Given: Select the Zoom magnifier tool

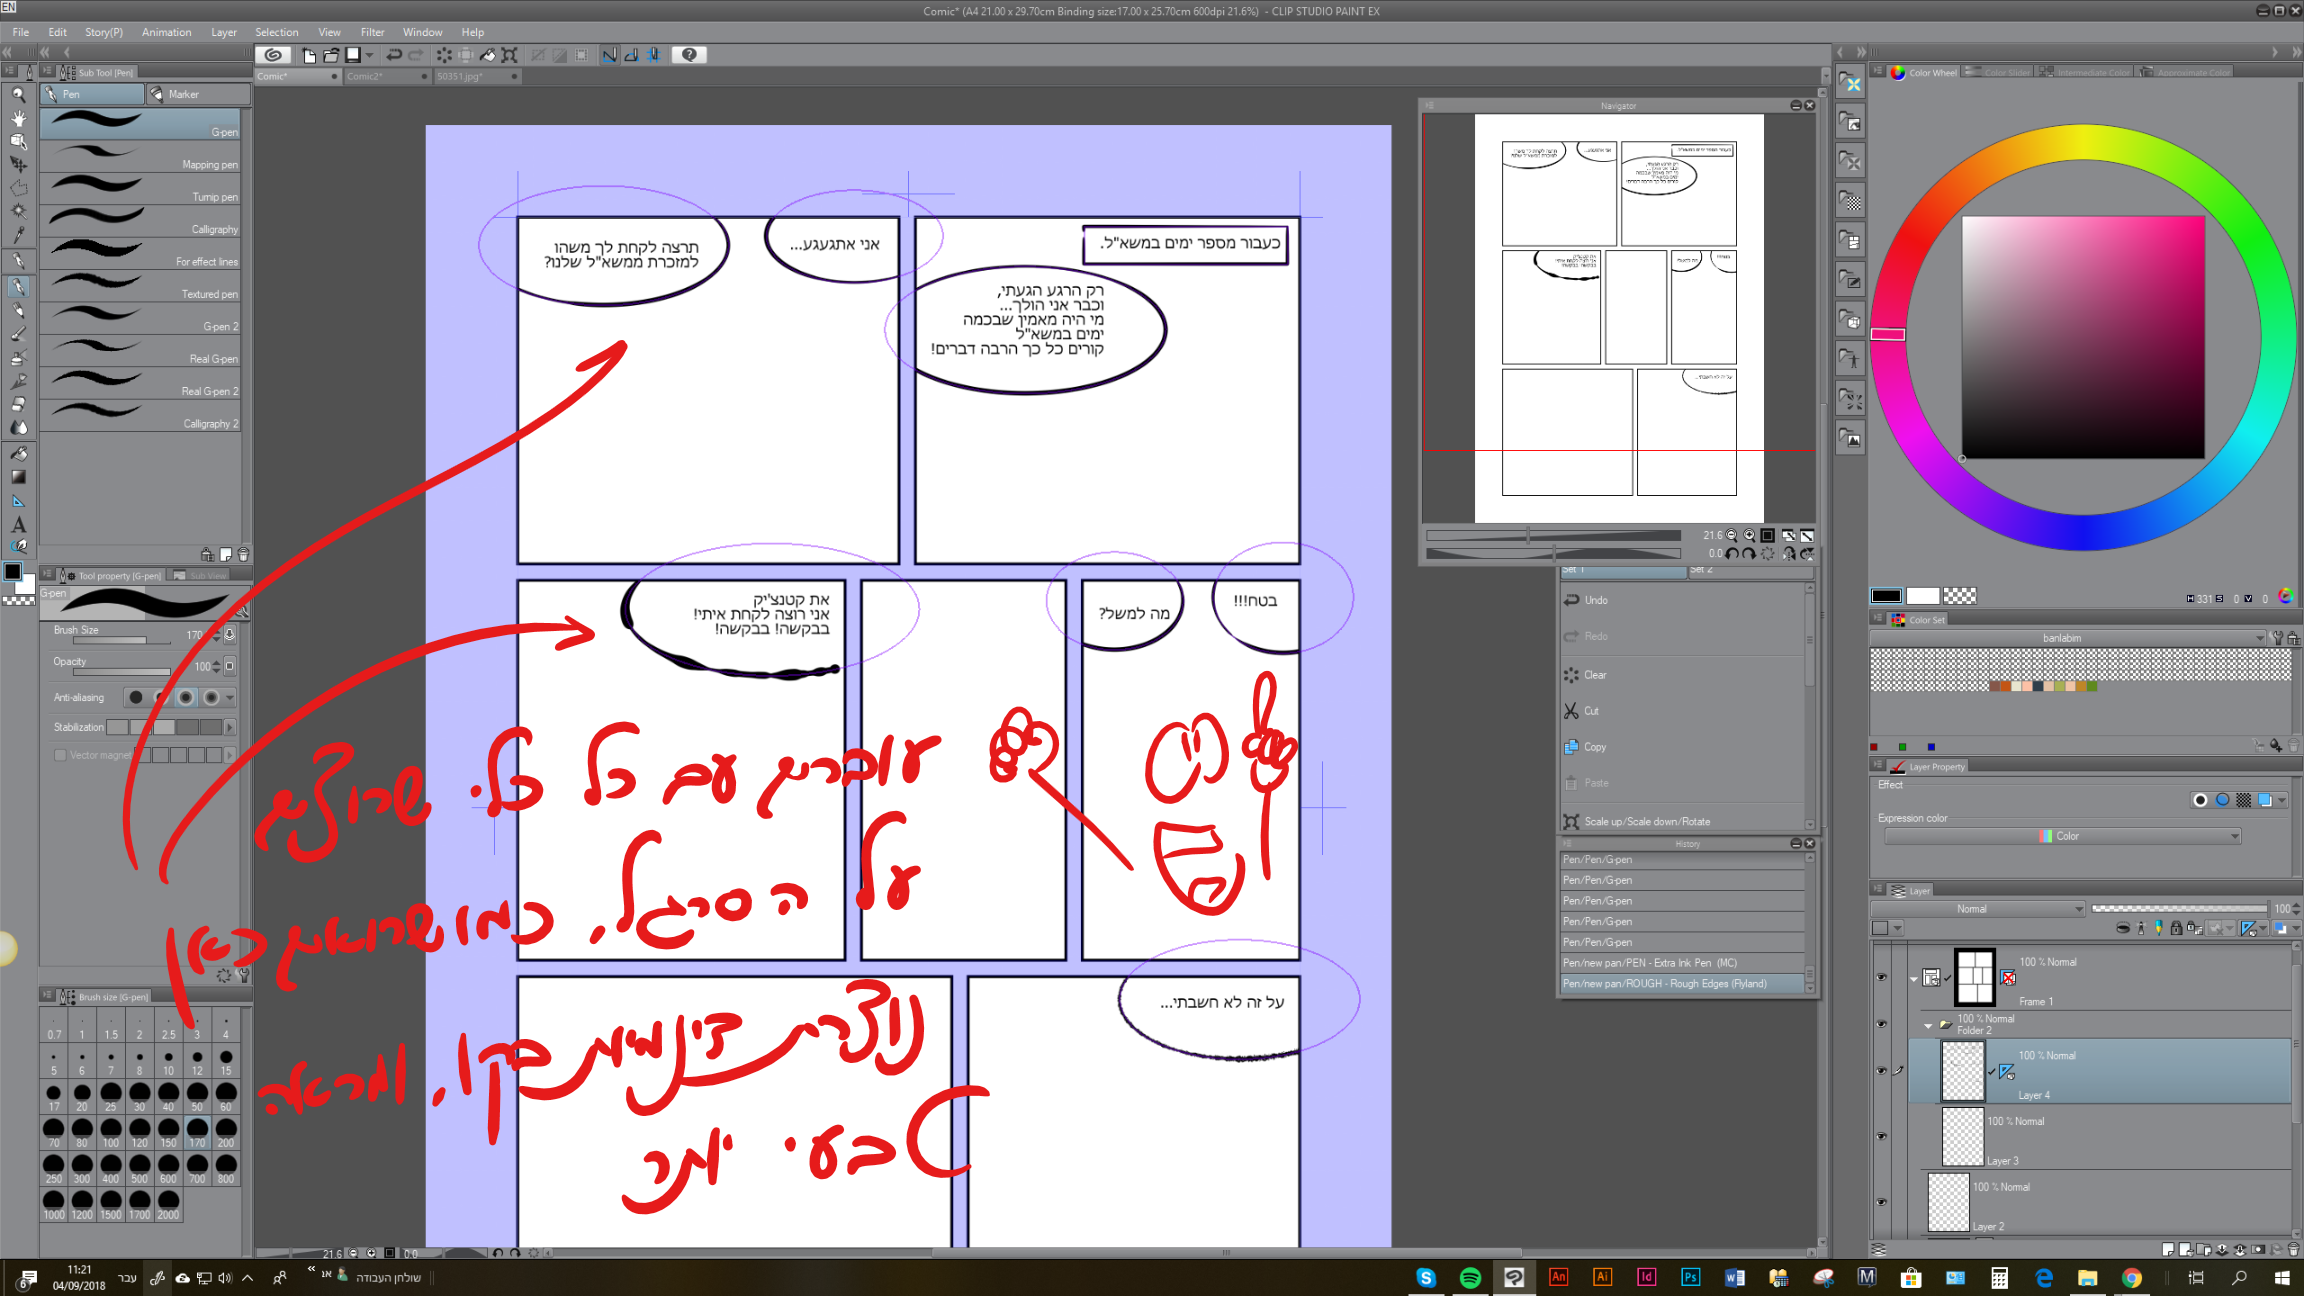Looking at the screenshot, I should pos(18,95).
